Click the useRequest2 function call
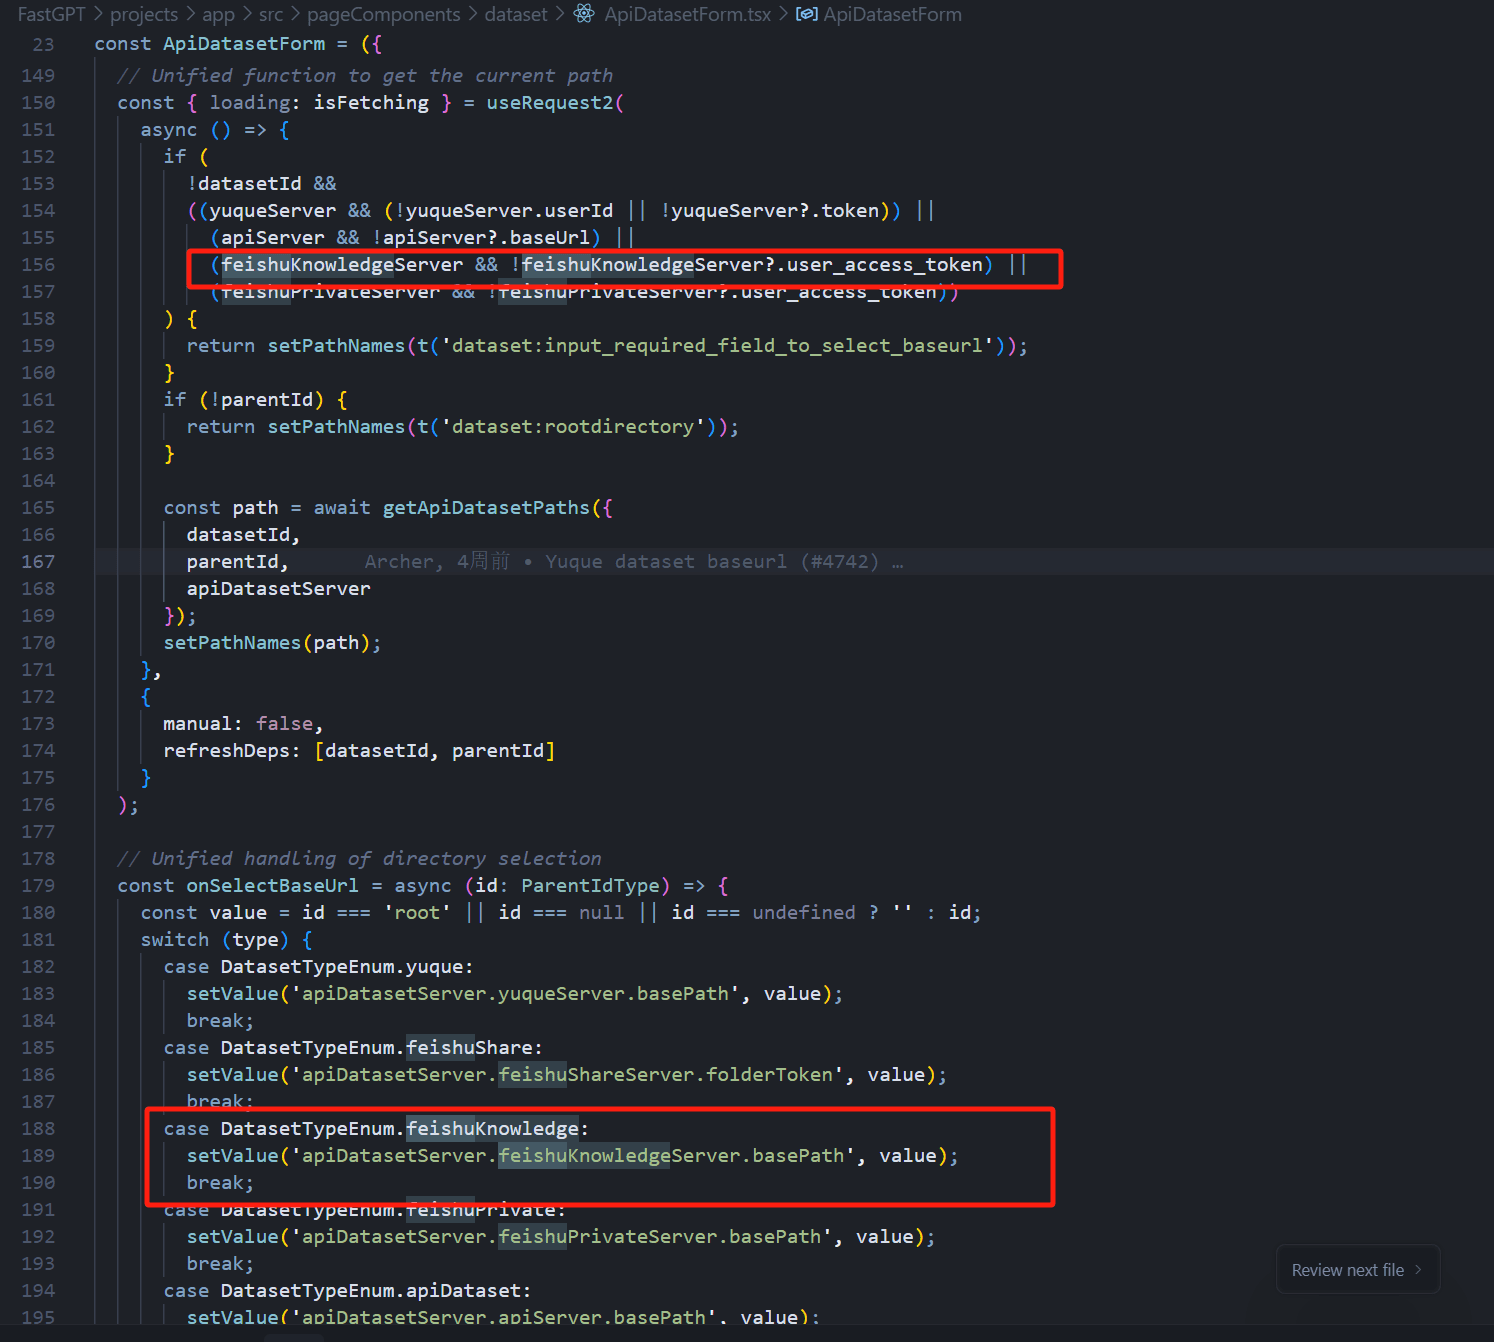This screenshot has width=1494, height=1342. (549, 103)
